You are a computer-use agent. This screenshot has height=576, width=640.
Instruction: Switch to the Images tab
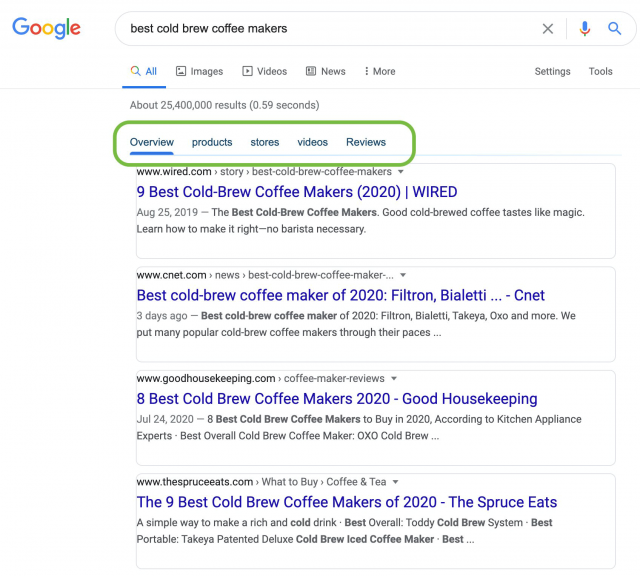tap(199, 71)
